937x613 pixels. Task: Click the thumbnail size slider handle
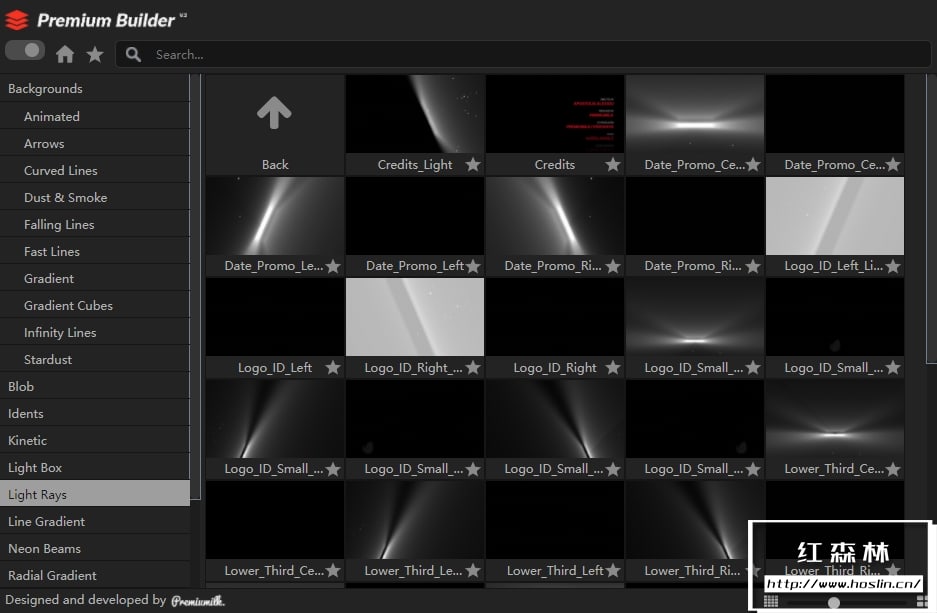click(x=834, y=603)
